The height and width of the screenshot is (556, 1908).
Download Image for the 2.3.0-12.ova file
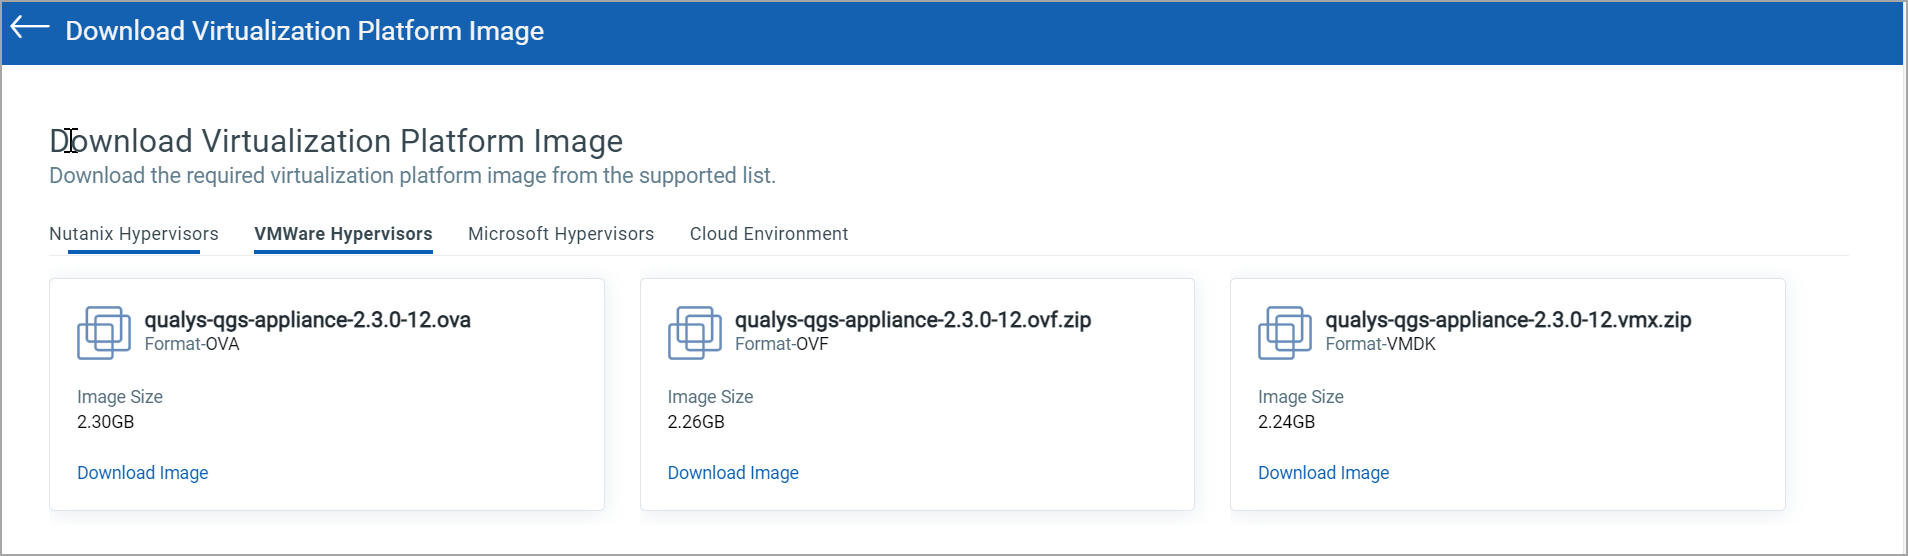pyautogui.click(x=143, y=473)
